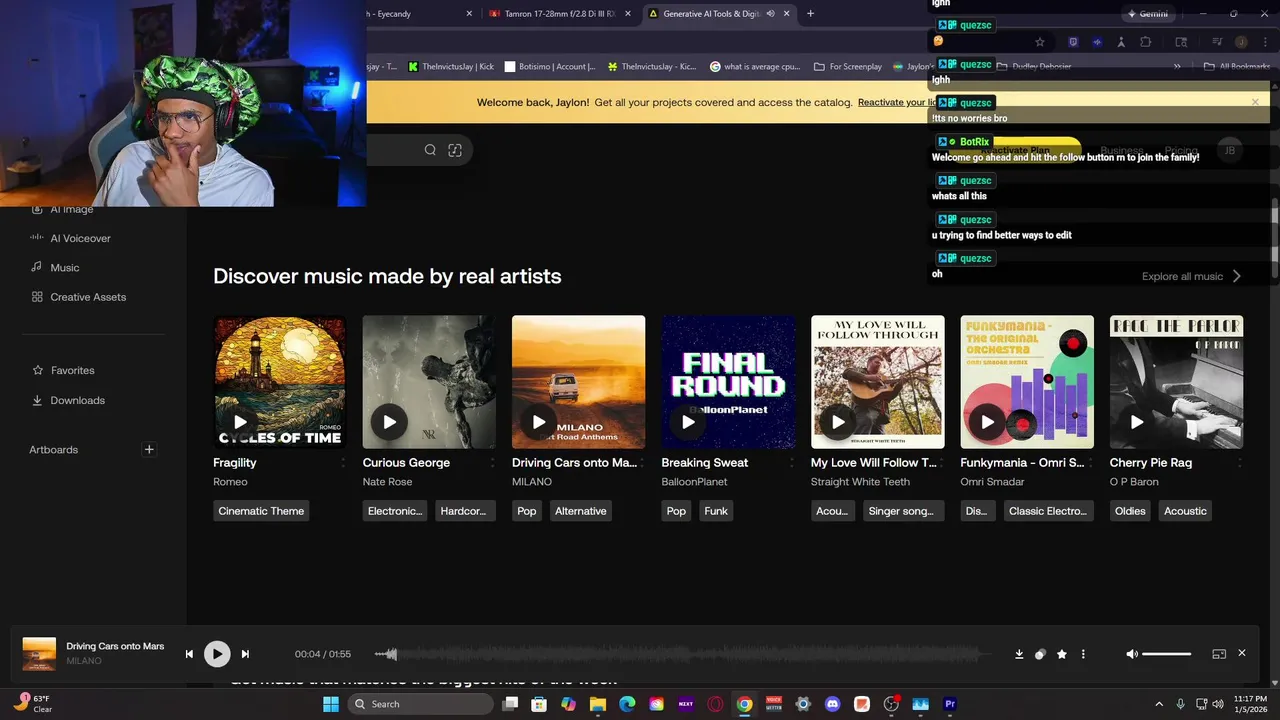Skip to next track in player bar
The width and height of the screenshot is (1280, 720).
coord(245,654)
